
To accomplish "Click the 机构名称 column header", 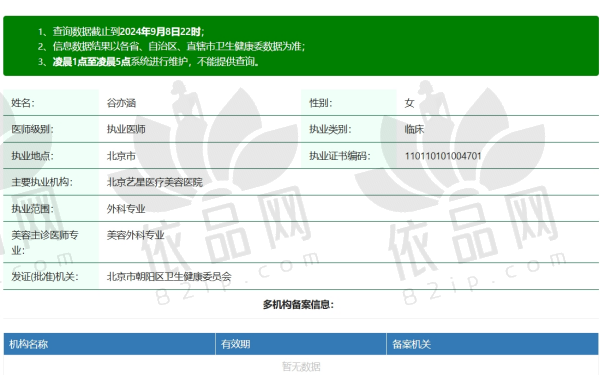I will click(109, 344).
